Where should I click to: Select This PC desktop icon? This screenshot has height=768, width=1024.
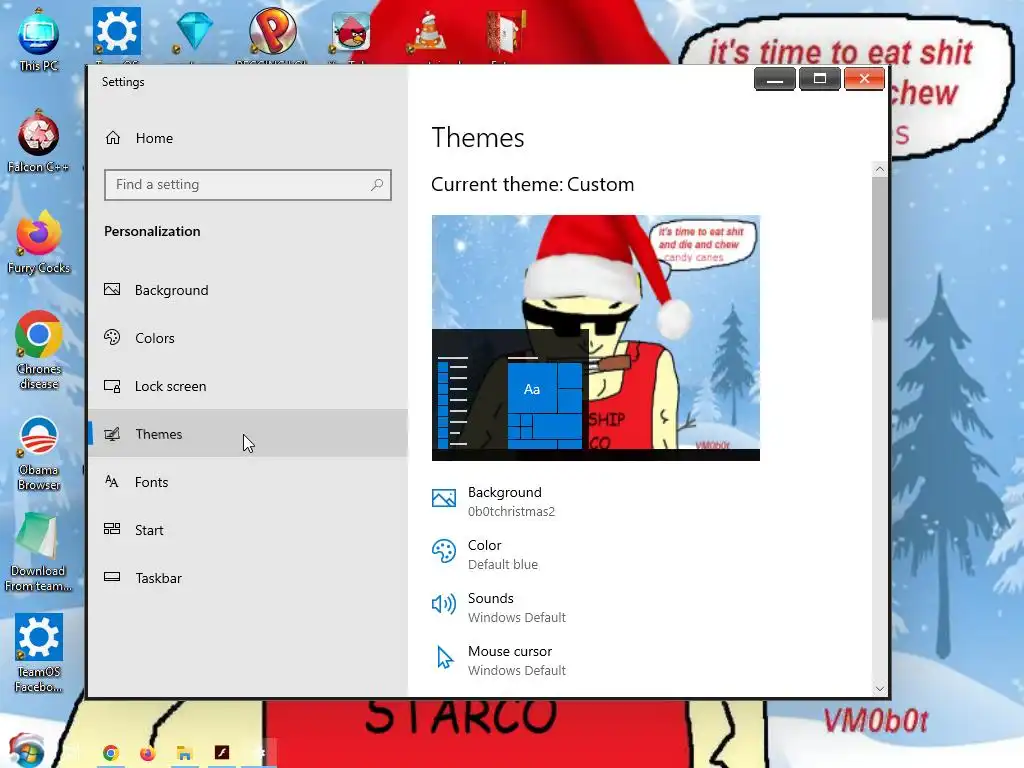(x=39, y=39)
